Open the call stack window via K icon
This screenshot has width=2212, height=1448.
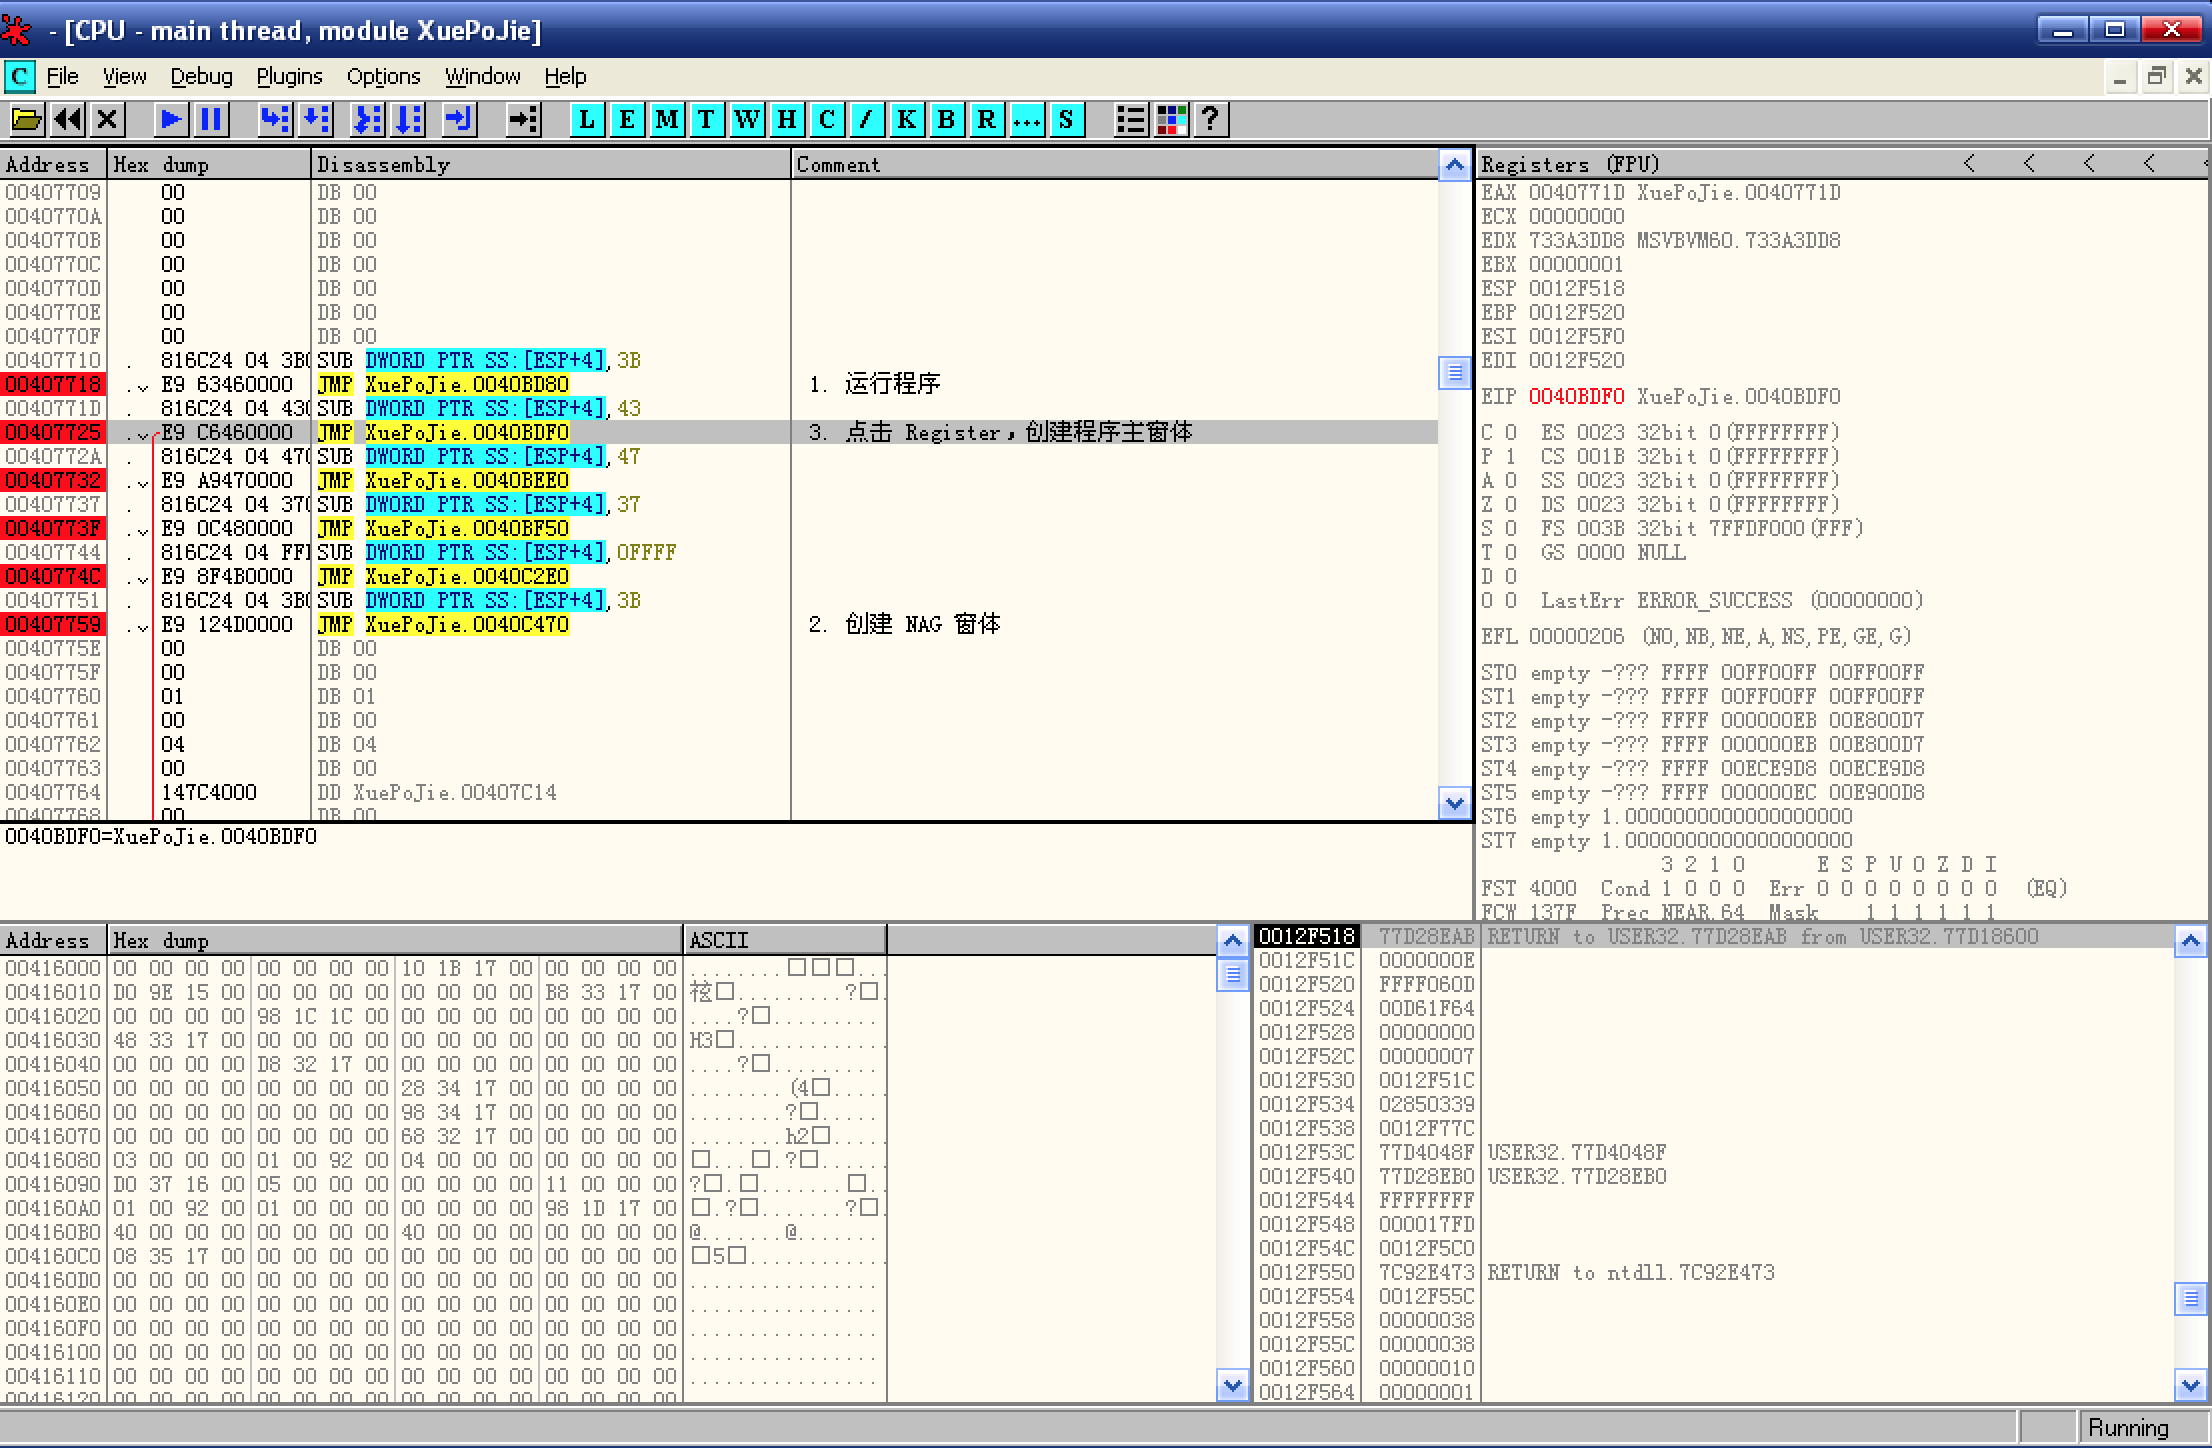click(906, 119)
